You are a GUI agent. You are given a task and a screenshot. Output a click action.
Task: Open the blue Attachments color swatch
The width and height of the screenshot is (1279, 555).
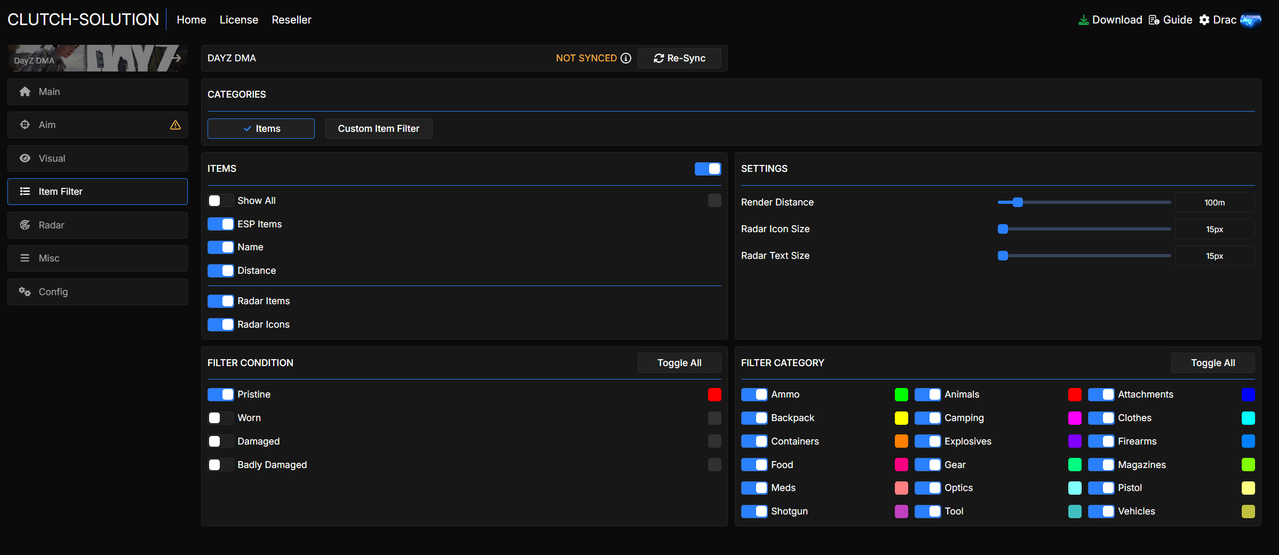click(x=1248, y=395)
